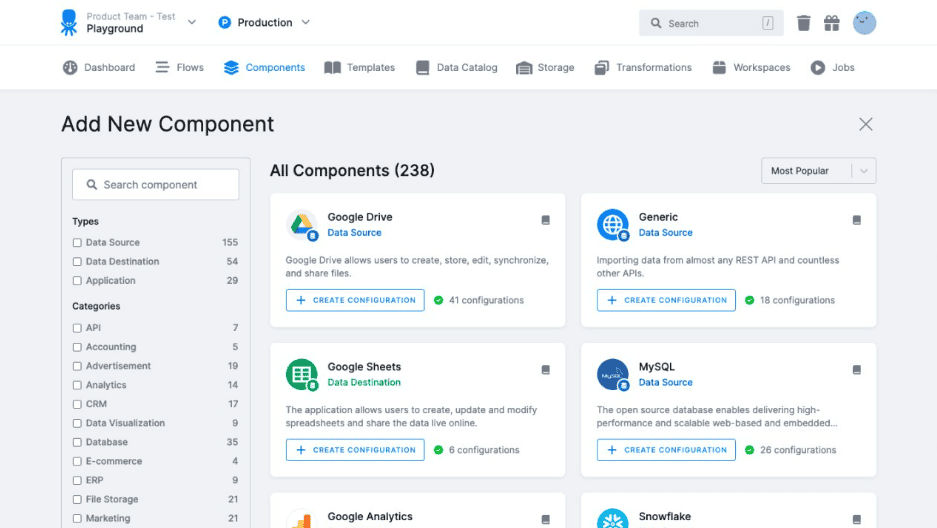Toggle the ERP category checkbox

(77, 481)
